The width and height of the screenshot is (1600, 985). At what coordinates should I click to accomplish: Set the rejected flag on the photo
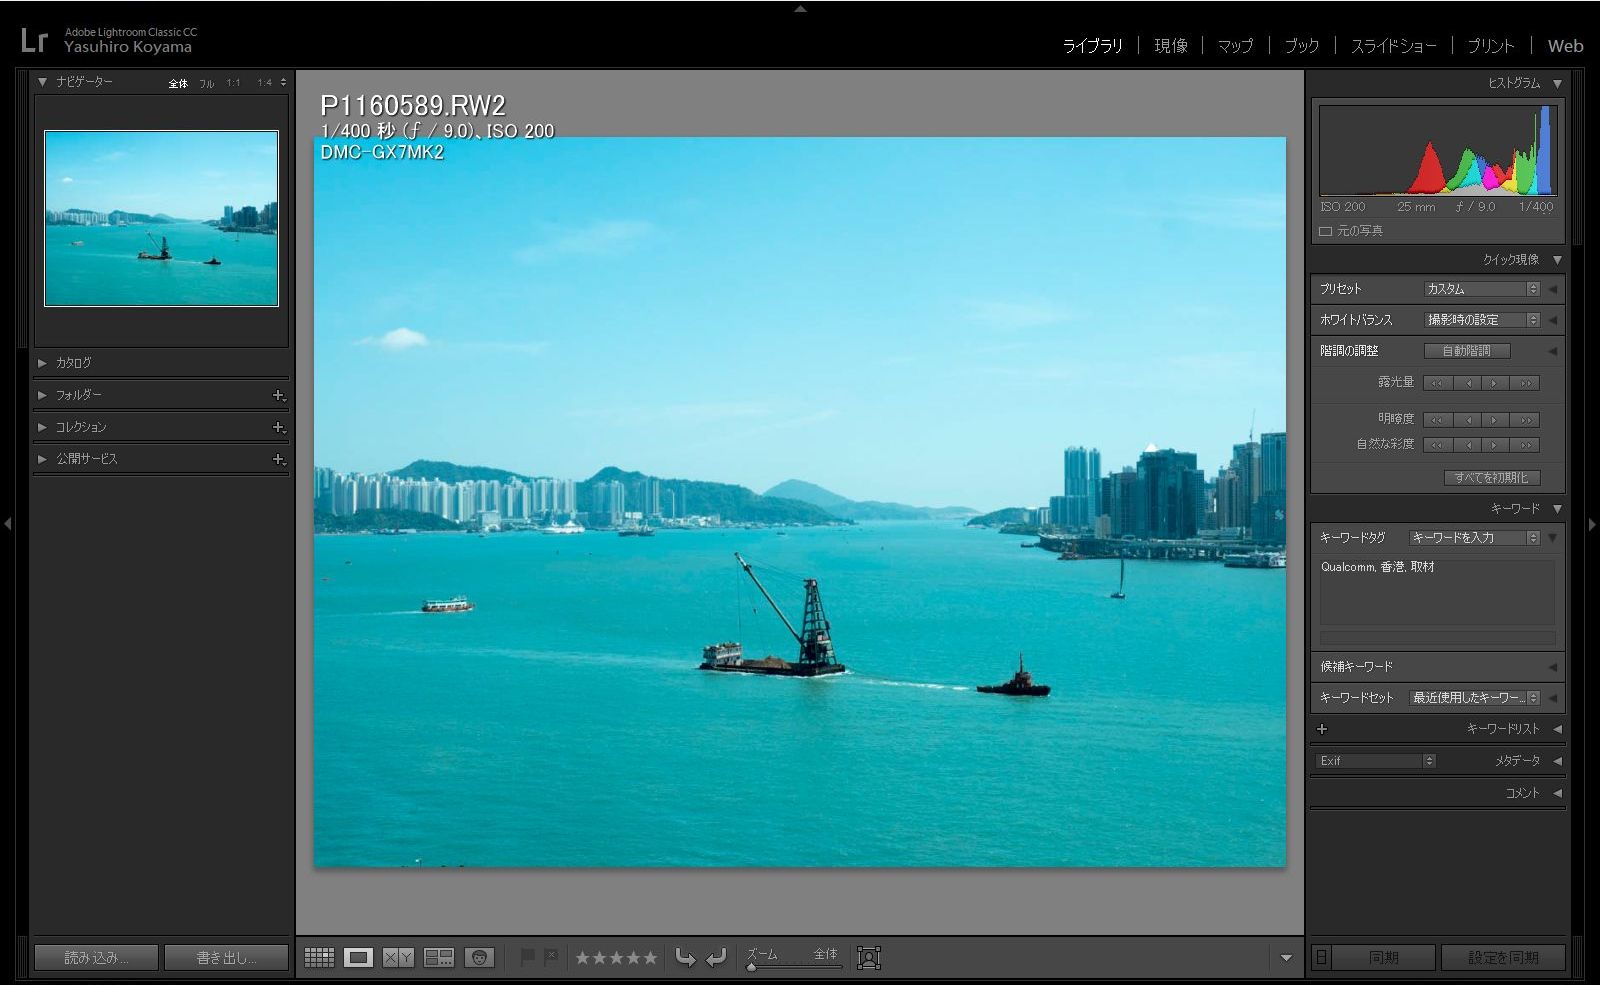click(550, 956)
